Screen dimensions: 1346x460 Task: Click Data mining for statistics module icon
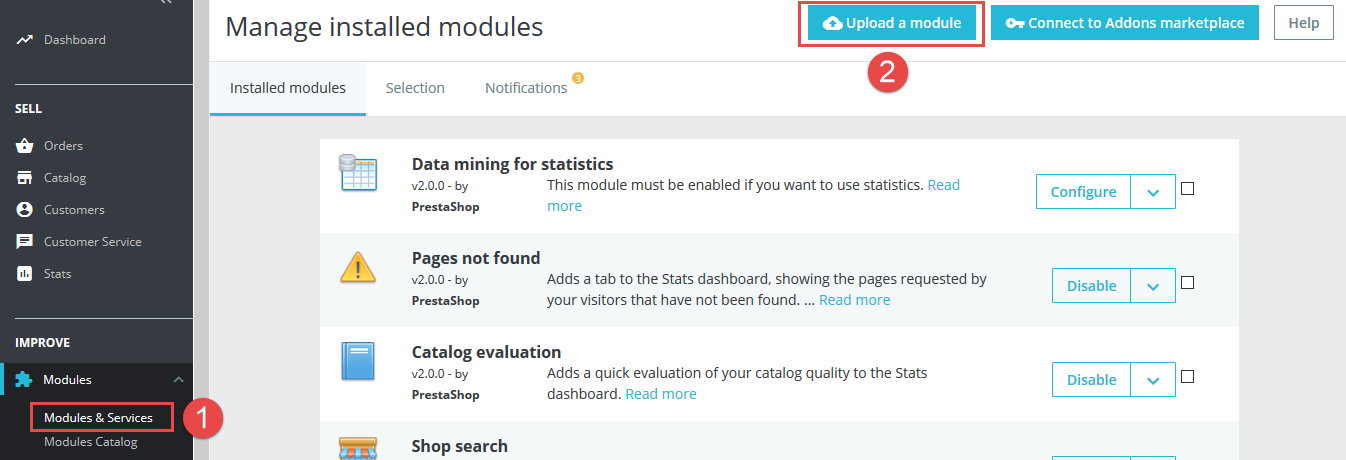point(357,174)
